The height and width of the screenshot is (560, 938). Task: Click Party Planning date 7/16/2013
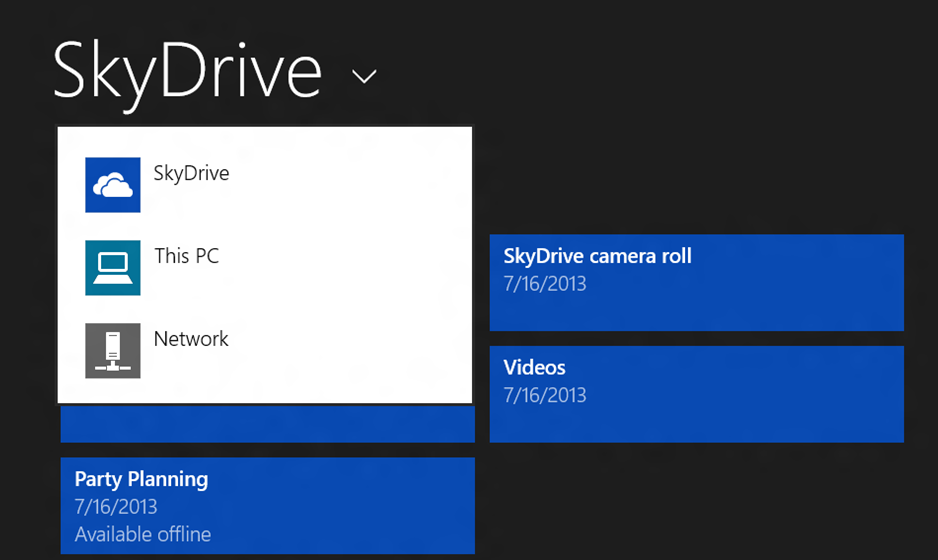(x=116, y=507)
